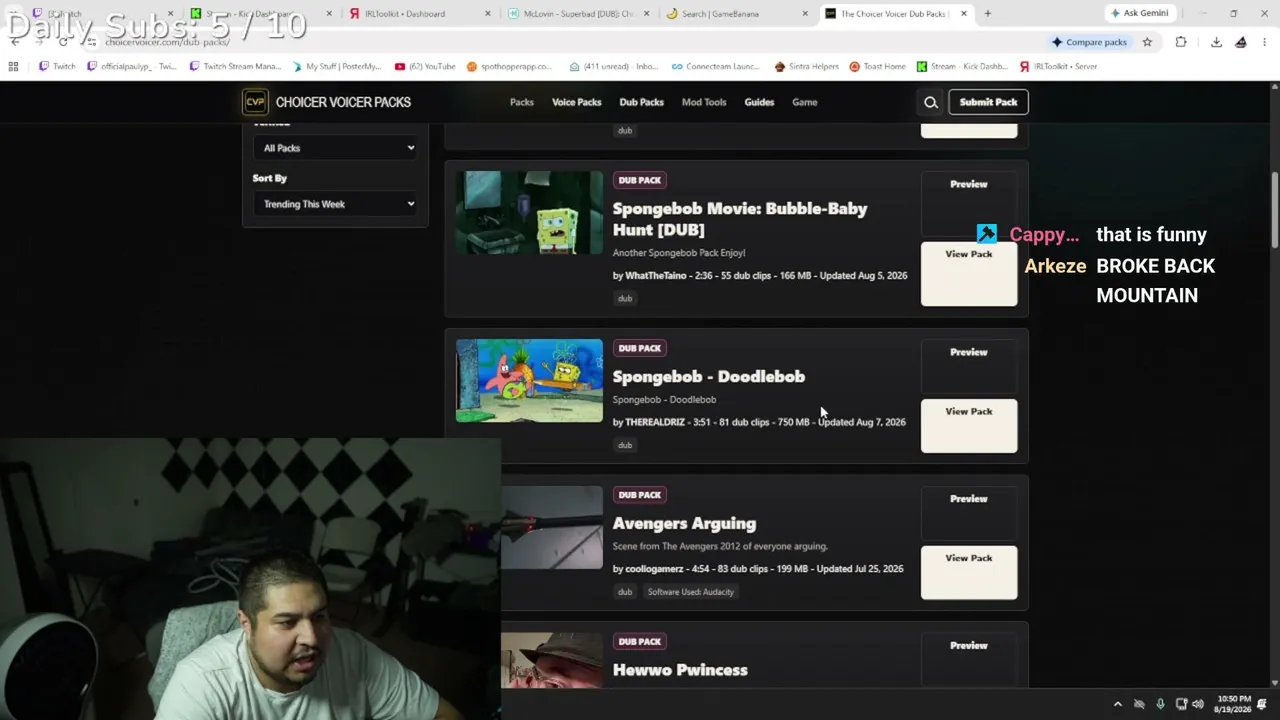This screenshot has height=720, width=1280.
Task: Open the Toast Home bookmark
Action: point(877,66)
